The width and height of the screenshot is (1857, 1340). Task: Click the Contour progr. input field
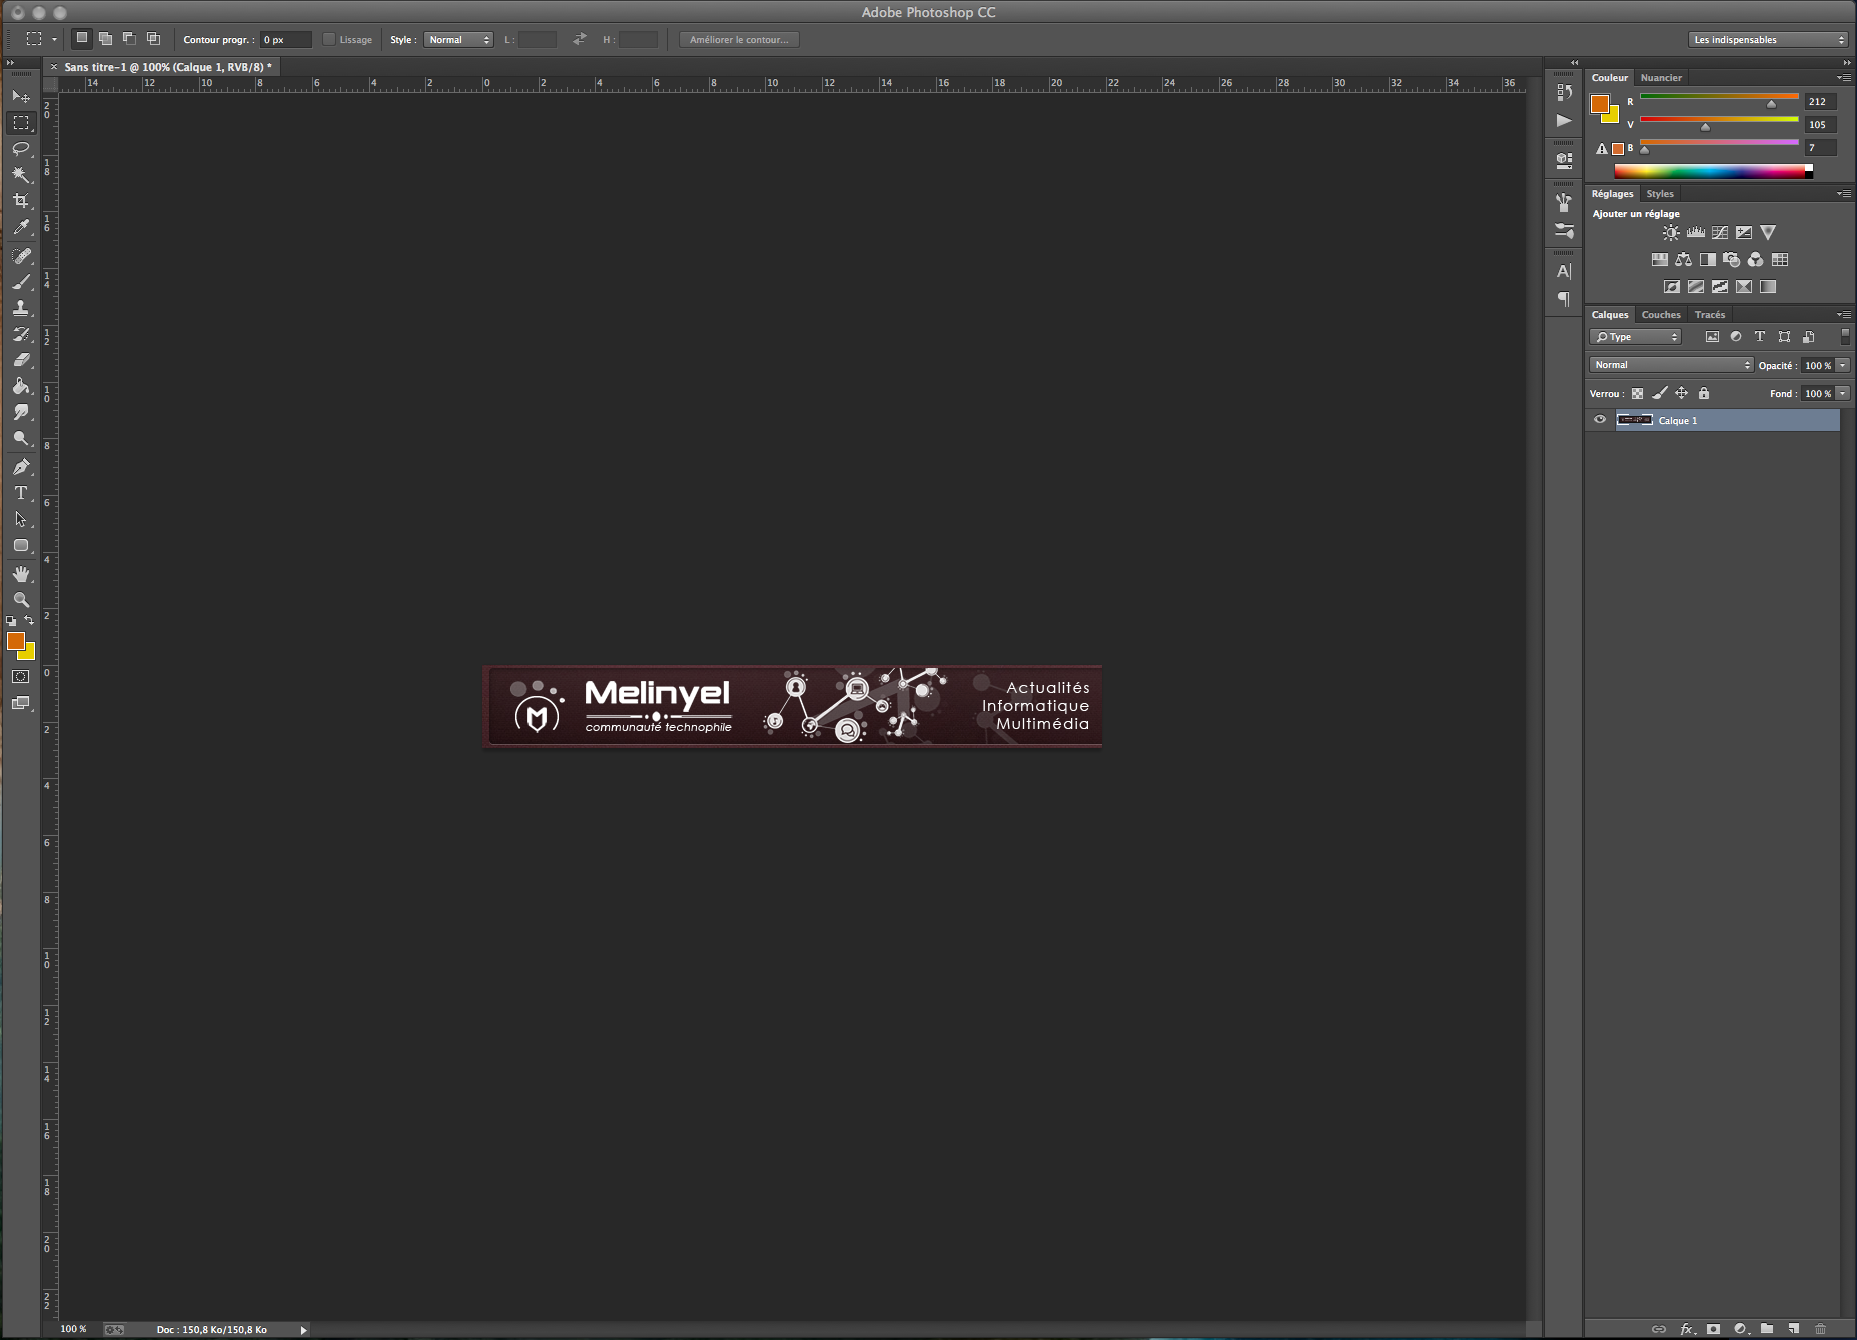(x=286, y=40)
